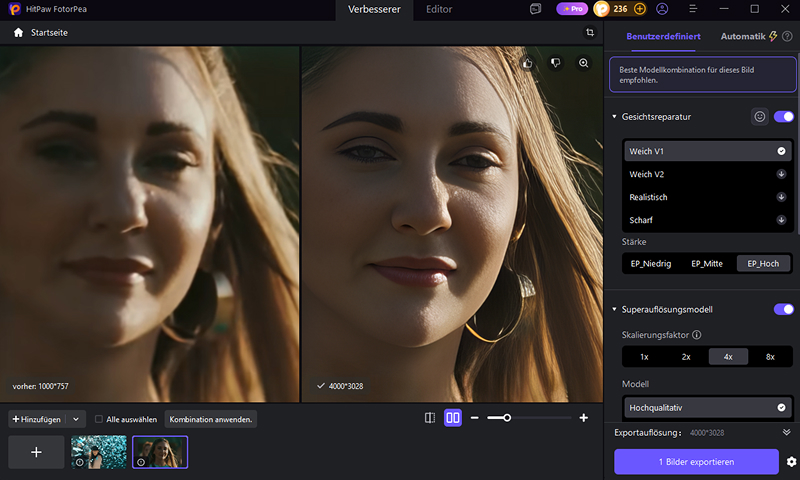The image size is (800, 480).
Task: Set scaling factor to 8x
Action: tap(770, 357)
